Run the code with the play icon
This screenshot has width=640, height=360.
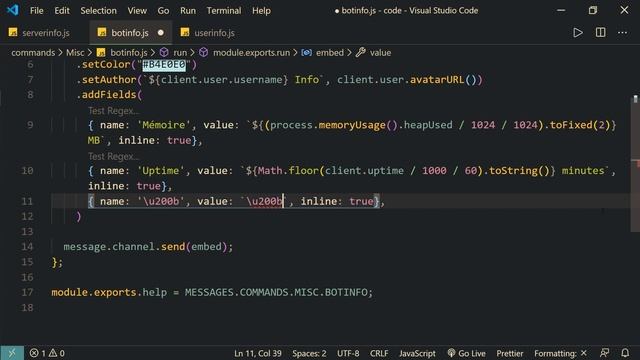tap(578, 33)
